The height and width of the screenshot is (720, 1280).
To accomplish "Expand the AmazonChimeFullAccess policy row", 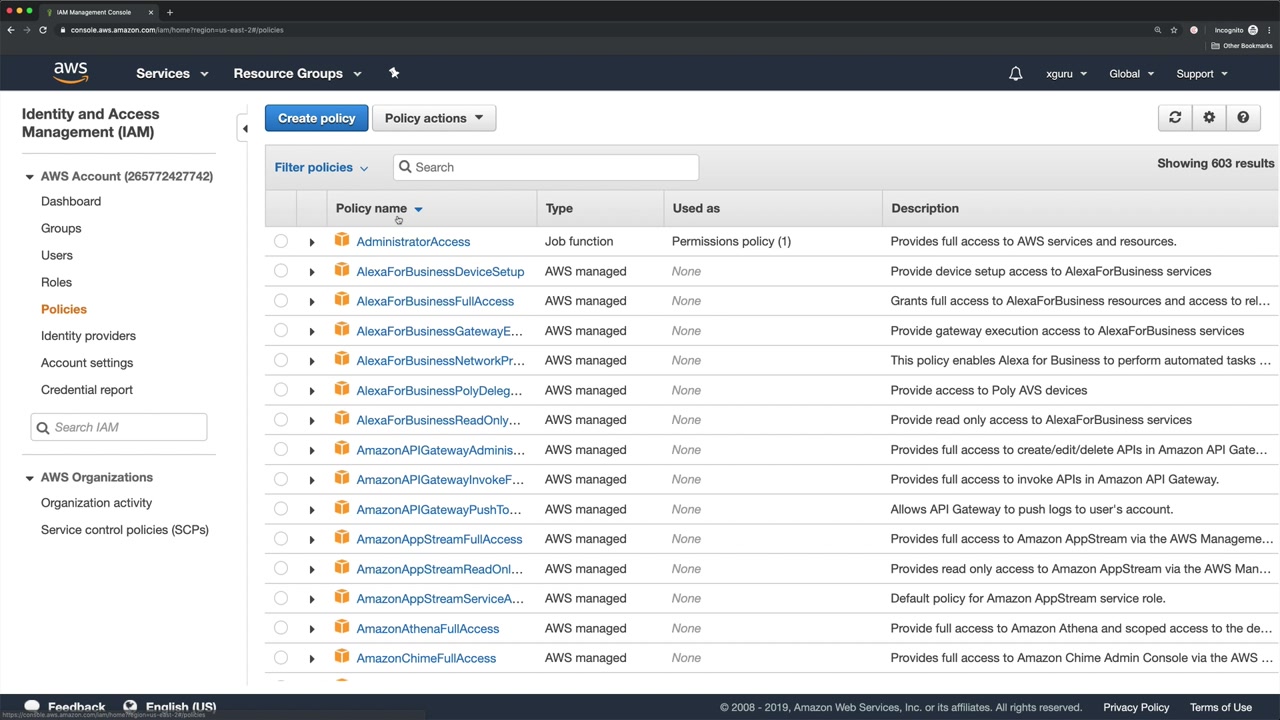I will tap(311, 658).
